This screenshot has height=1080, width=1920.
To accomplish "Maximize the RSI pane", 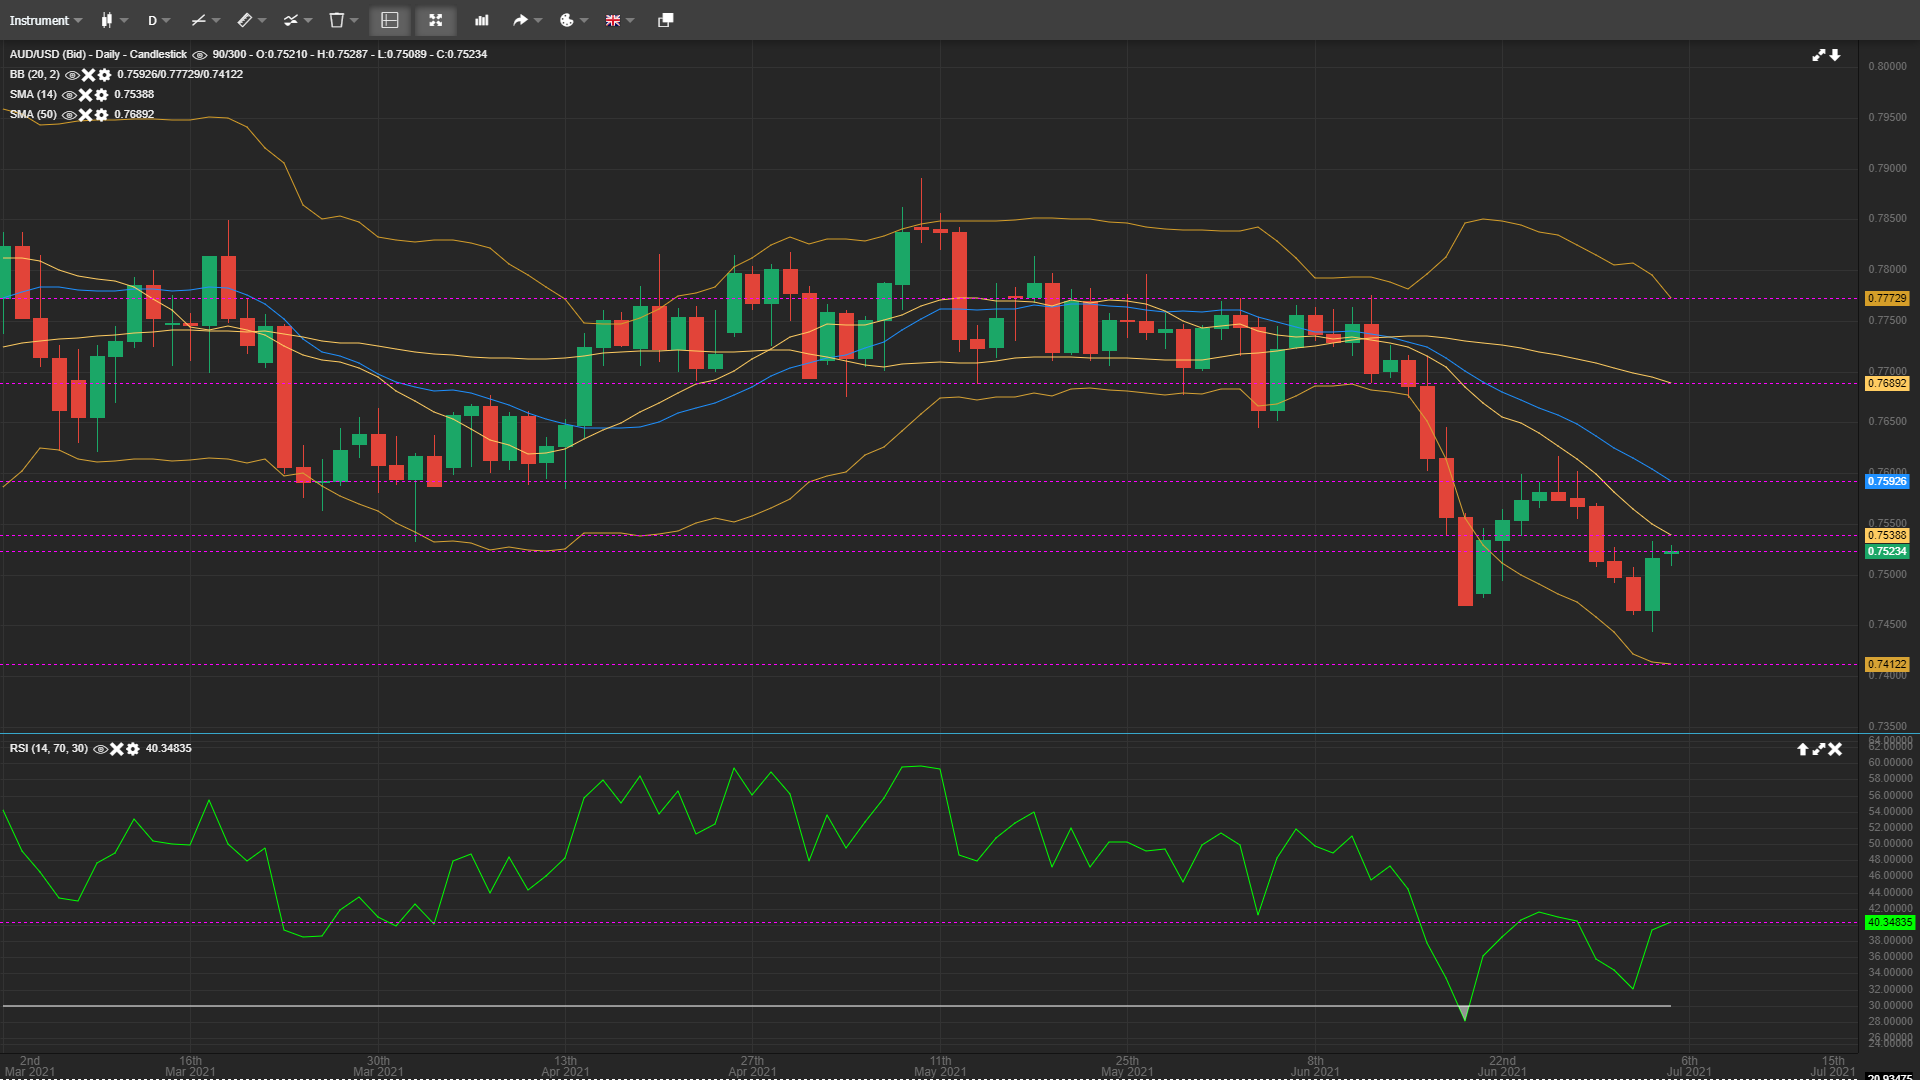I will [1819, 749].
